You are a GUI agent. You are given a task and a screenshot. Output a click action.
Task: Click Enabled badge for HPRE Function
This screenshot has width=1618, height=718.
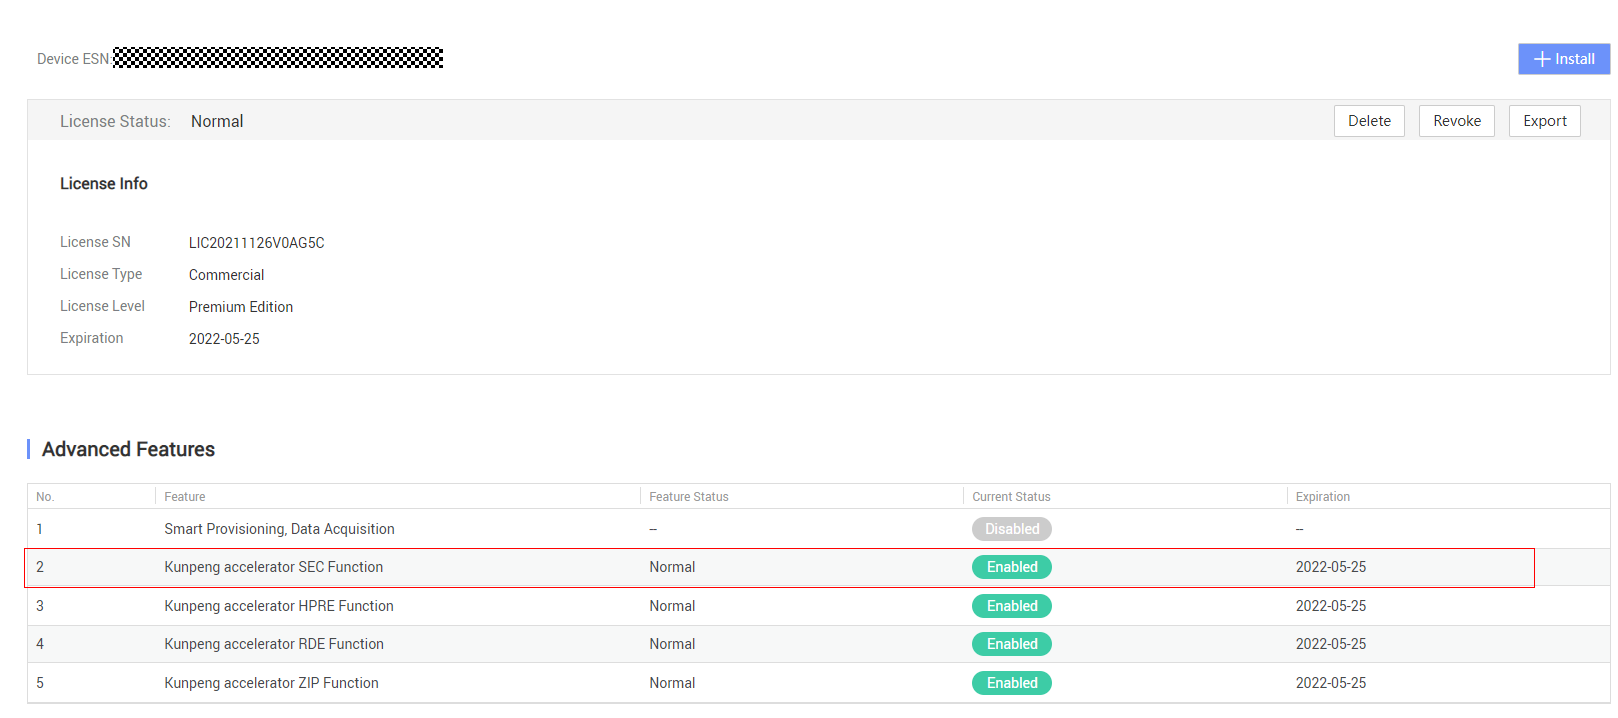[x=1012, y=606]
